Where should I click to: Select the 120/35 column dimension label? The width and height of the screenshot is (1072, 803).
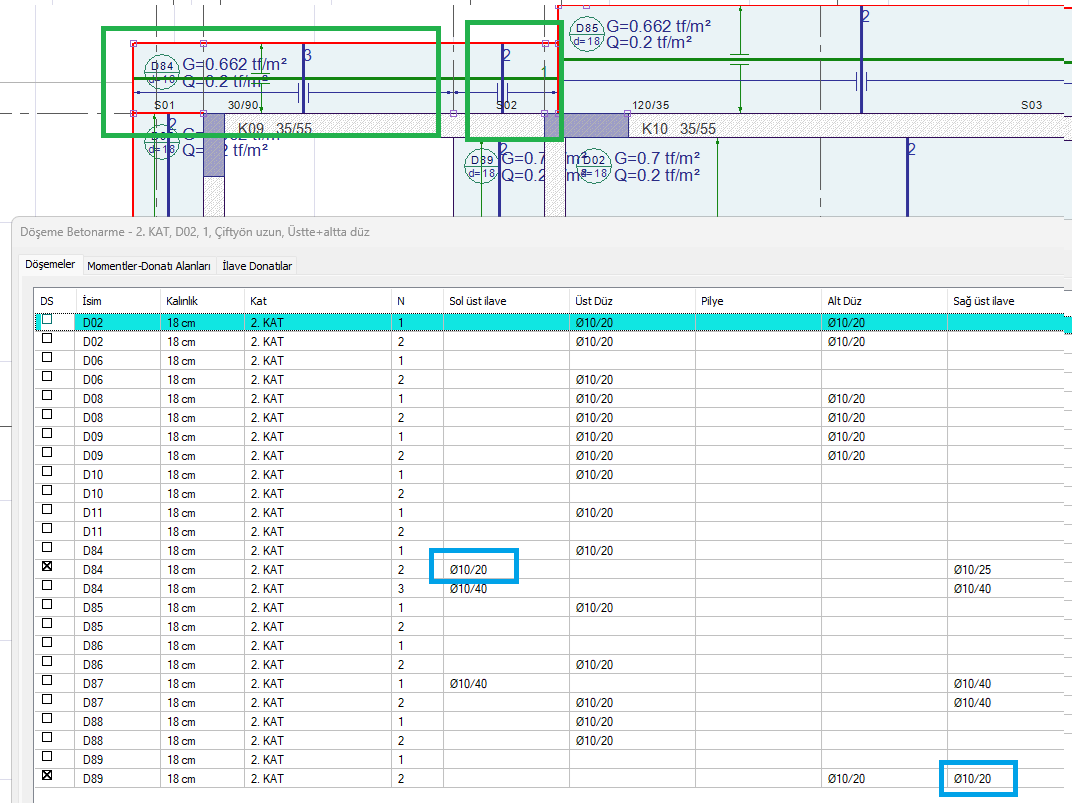650,105
